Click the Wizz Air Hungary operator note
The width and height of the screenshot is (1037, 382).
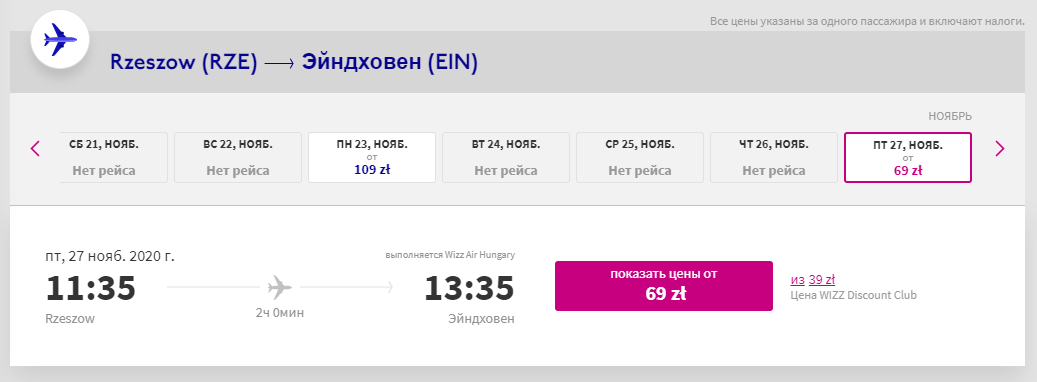[450, 255]
